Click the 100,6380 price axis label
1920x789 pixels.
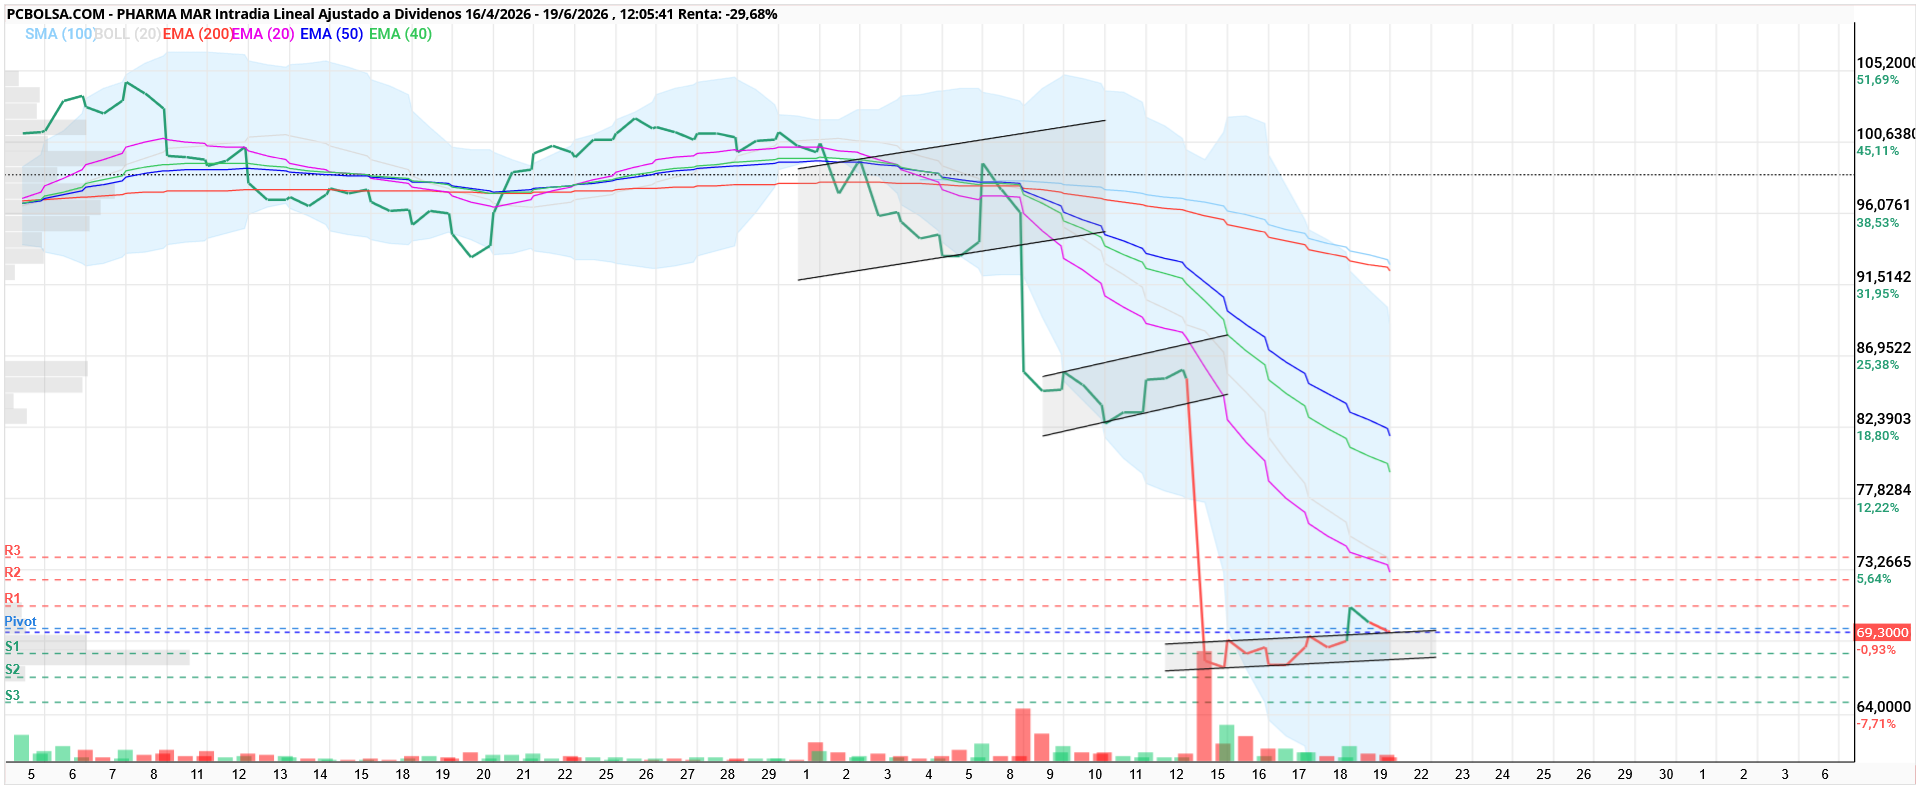[1886, 134]
